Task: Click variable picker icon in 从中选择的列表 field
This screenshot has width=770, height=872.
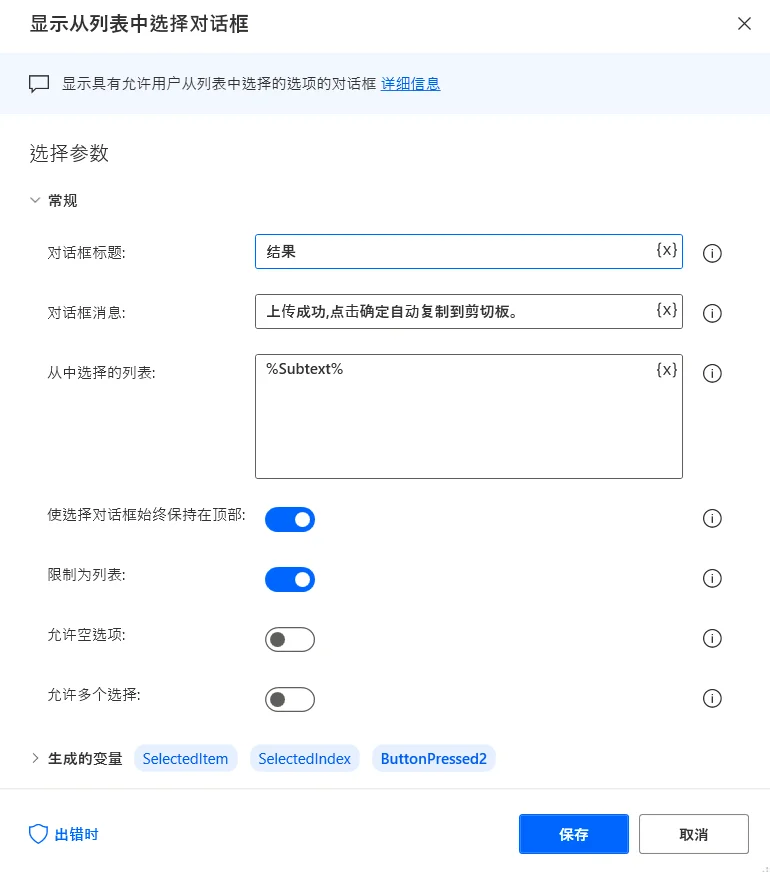Action: point(667,370)
